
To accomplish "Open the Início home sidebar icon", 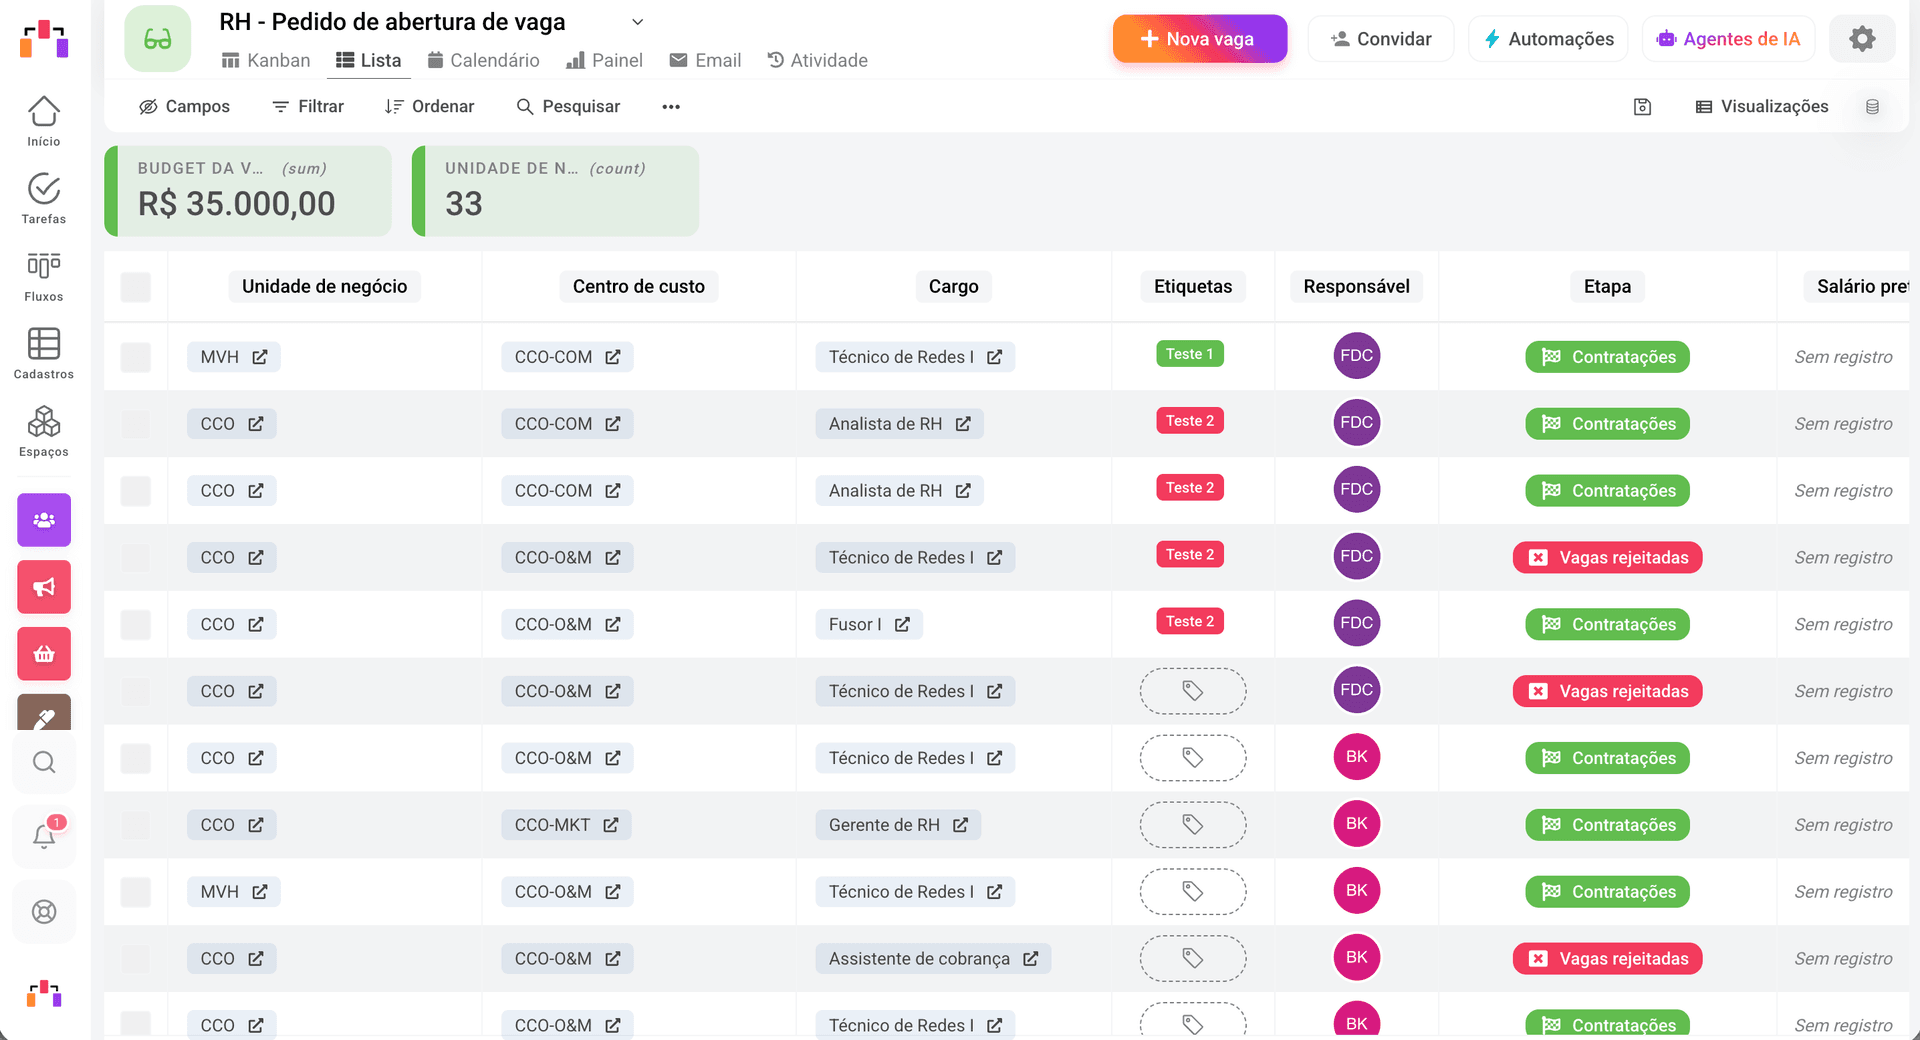I will click(44, 121).
